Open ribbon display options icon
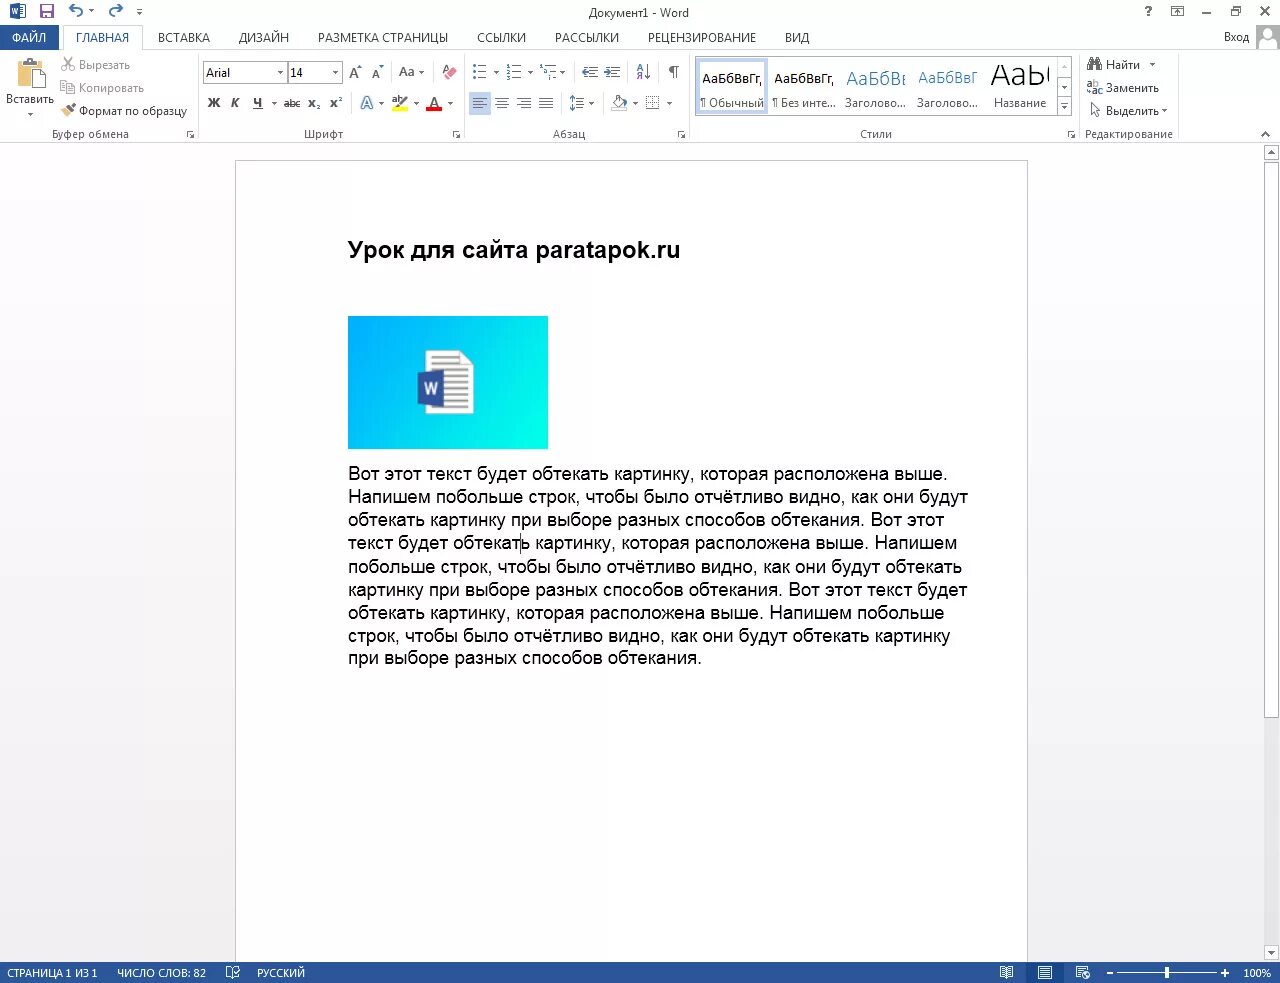Viewport: 1280px width, 983px height. point(1178,11)
